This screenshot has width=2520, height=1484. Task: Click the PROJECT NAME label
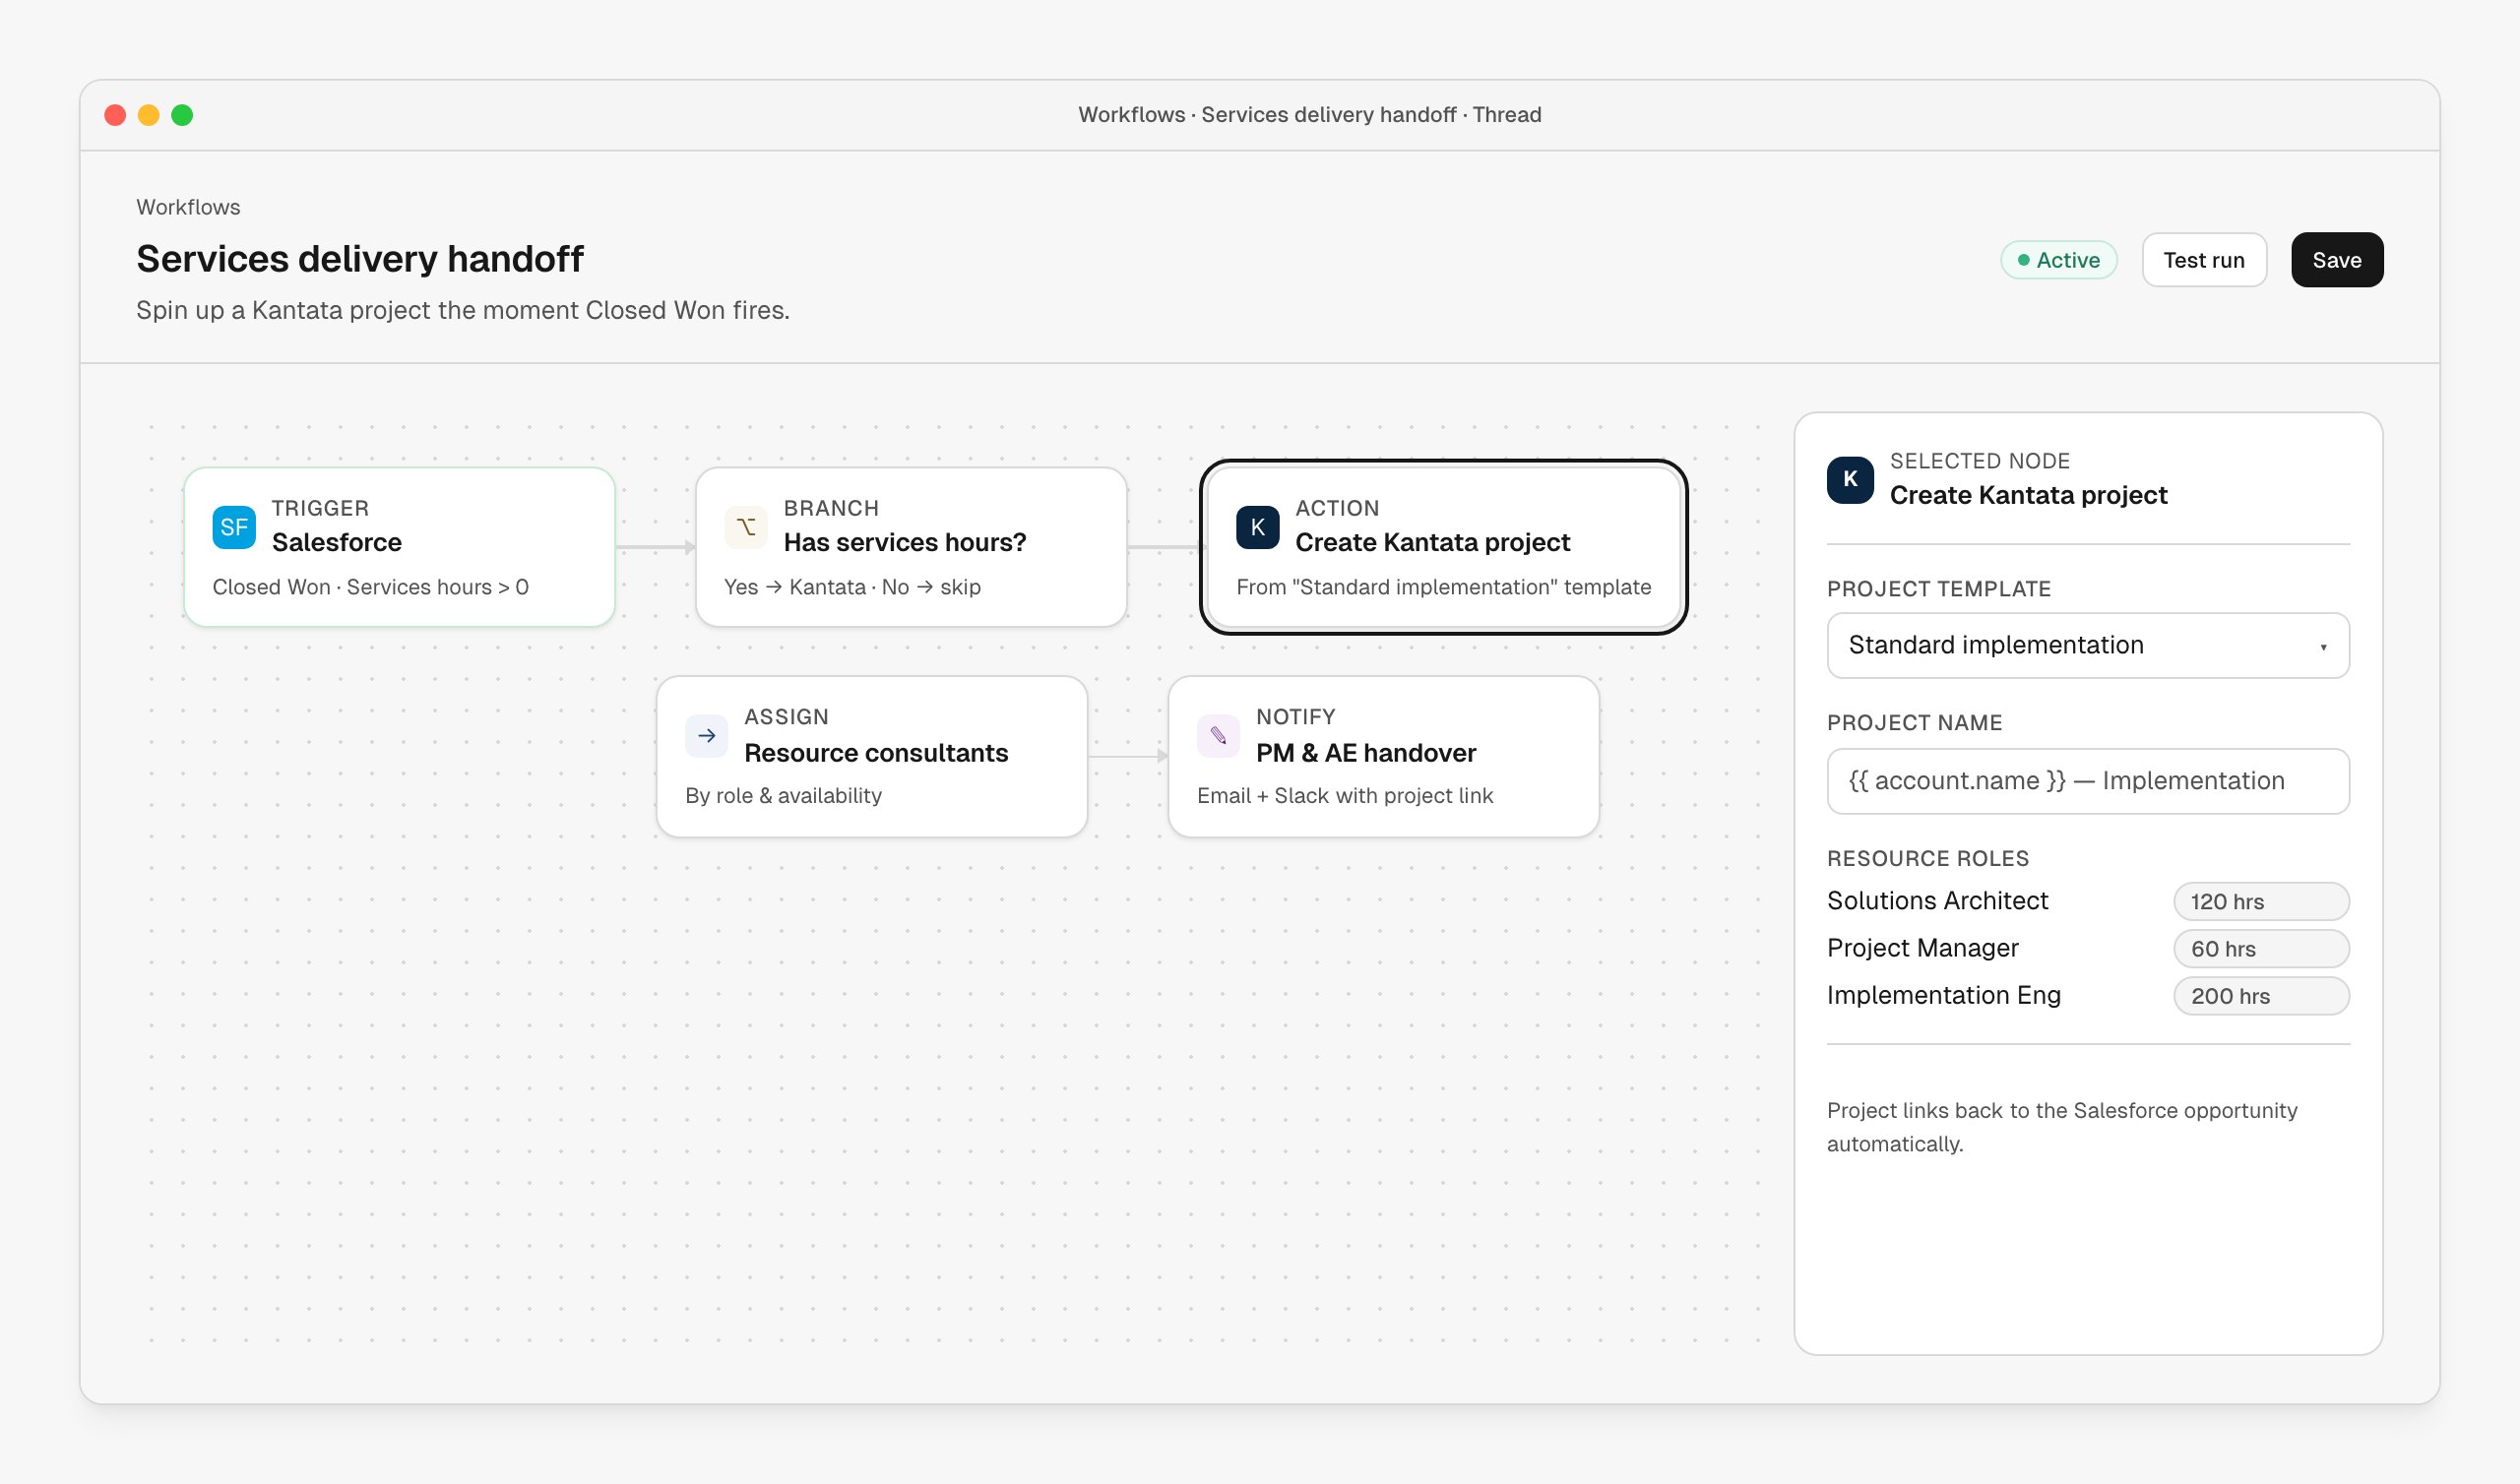coord(1915,723)
